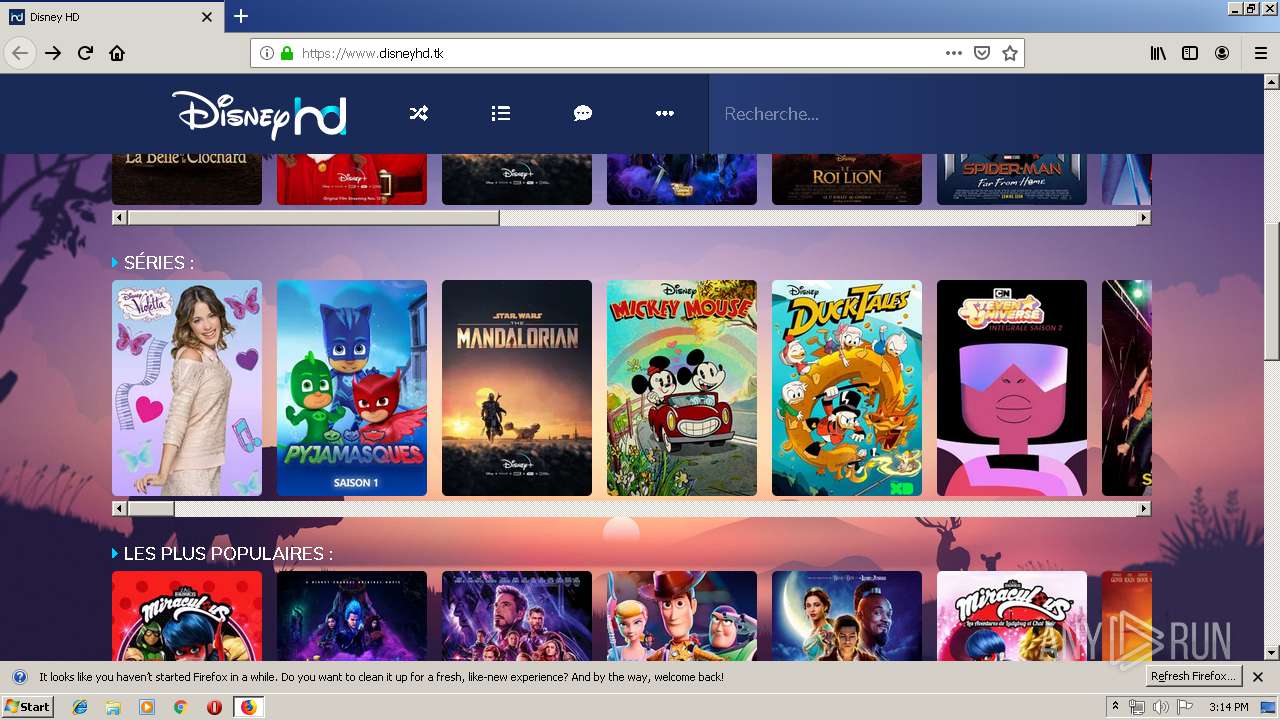1280x720 pixels.
Task: Open the Windows Start menu
Action: pos(28,707)
